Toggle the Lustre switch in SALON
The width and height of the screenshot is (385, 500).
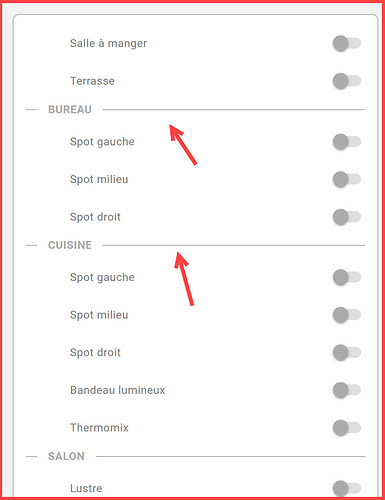pyautogui.click(x=347, y=489)
